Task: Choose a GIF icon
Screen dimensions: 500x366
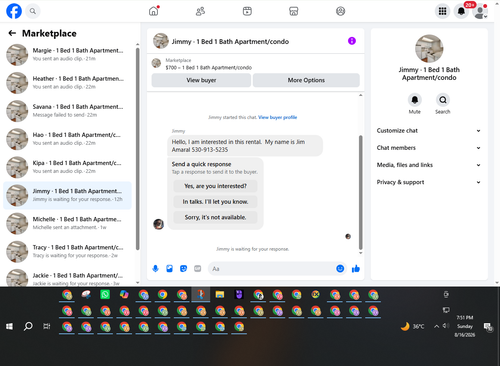Action: [197, 269]
